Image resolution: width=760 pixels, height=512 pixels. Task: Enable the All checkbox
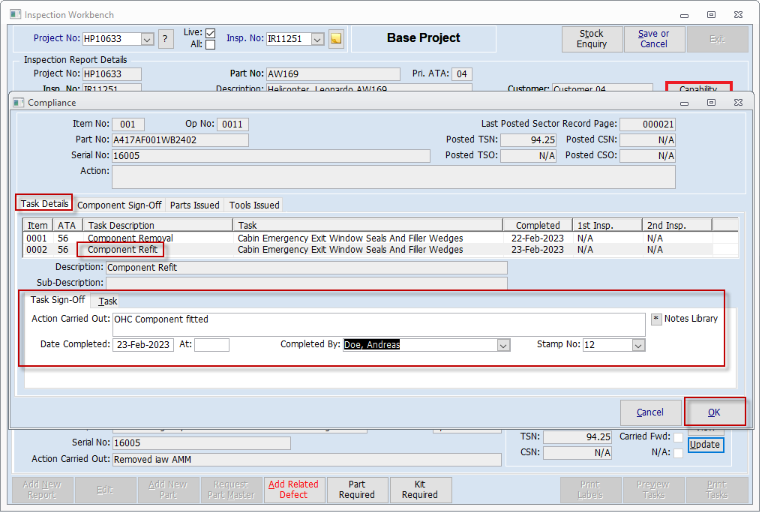coord(210,45)
